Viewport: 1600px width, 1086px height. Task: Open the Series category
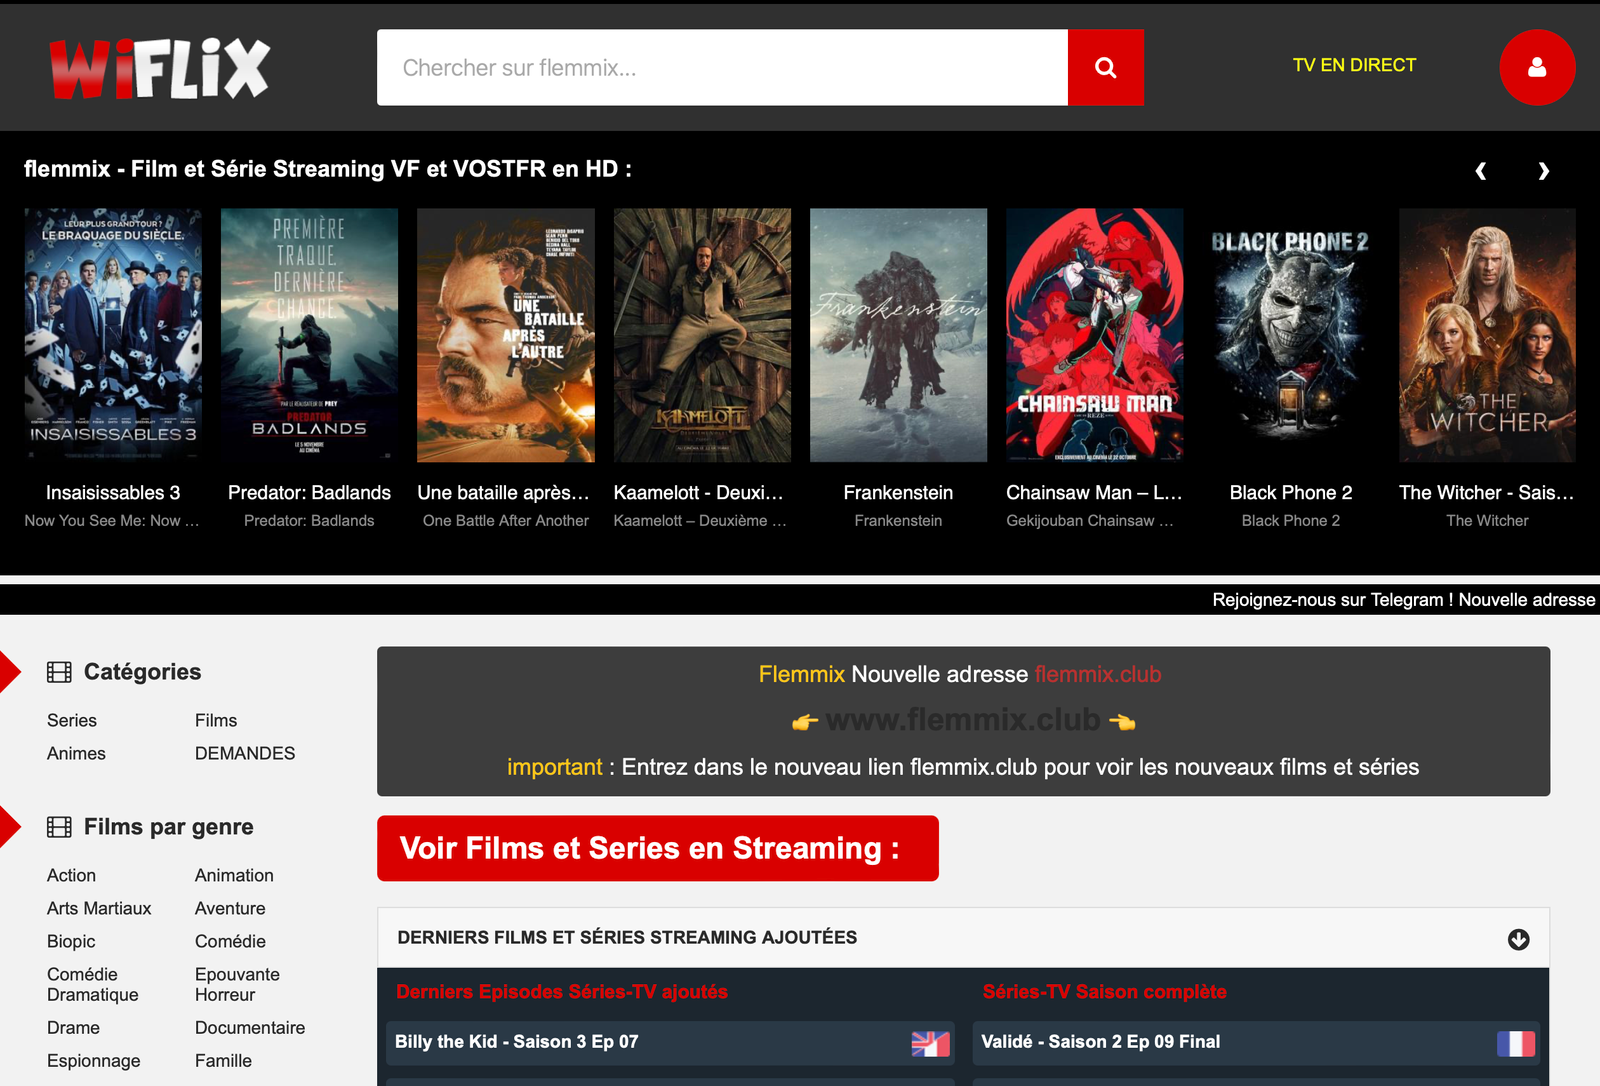click(72, 720)
